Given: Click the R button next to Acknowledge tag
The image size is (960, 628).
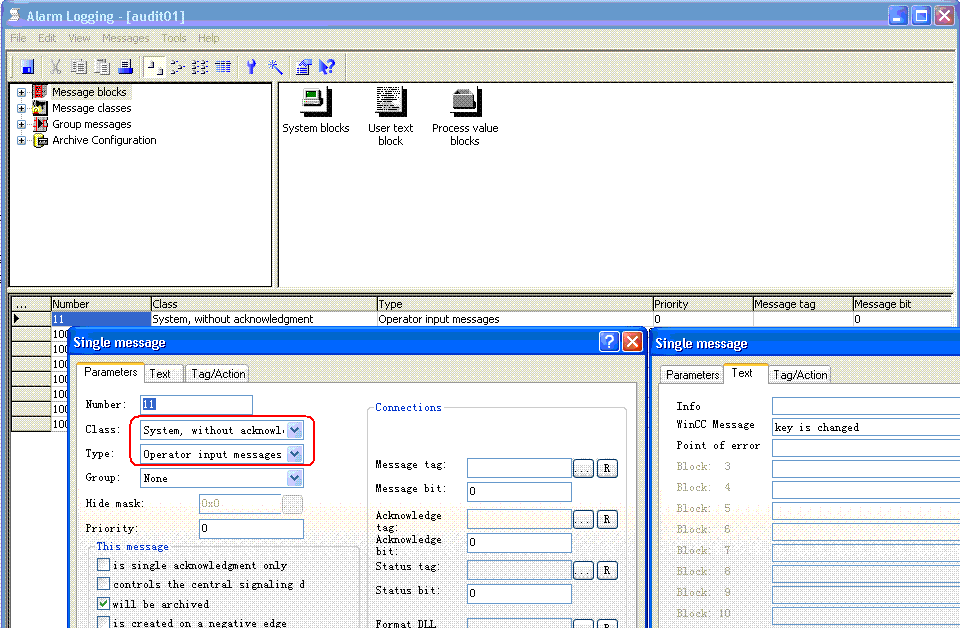Looking at the screenshot, I should [607, 520].
